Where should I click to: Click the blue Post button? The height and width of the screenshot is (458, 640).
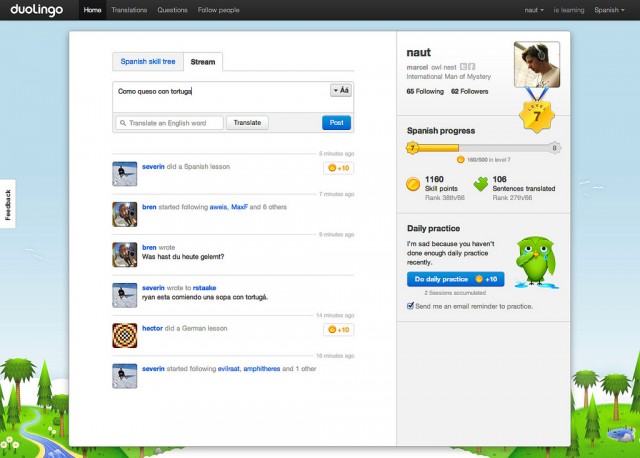[336, 122]
